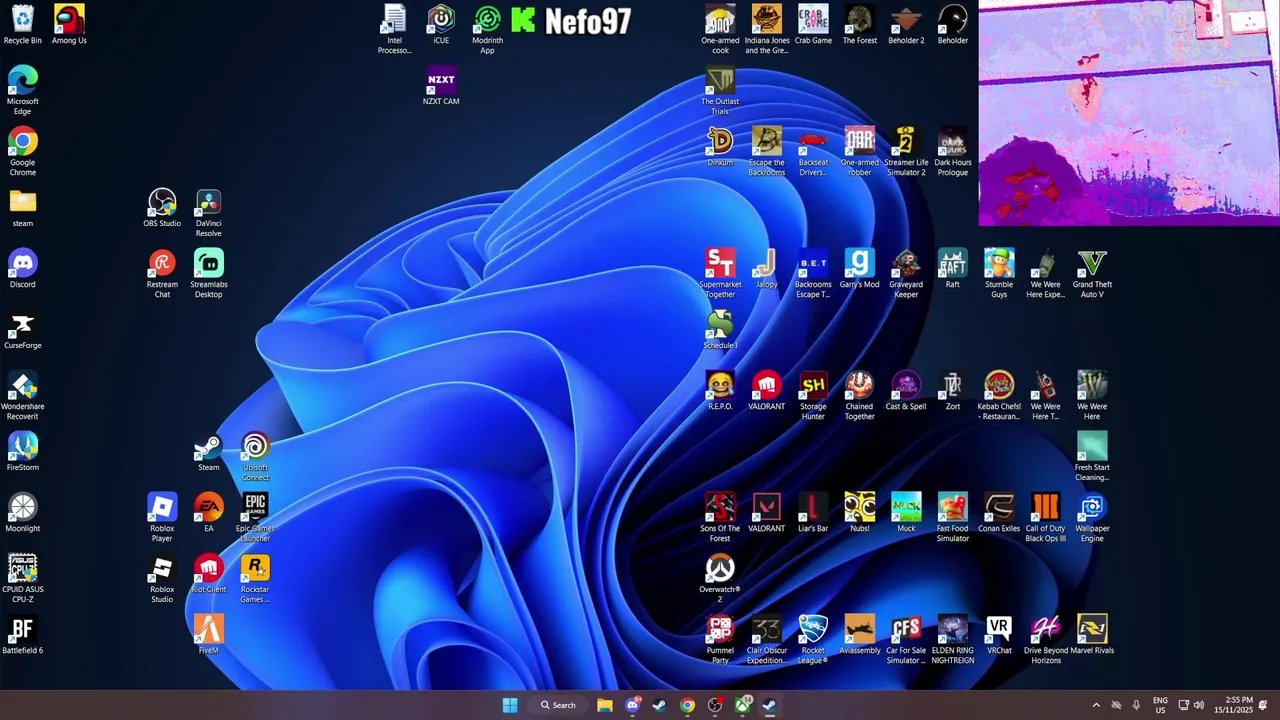
Task: Open OBS Studio from the desktop
Action: 162,208
